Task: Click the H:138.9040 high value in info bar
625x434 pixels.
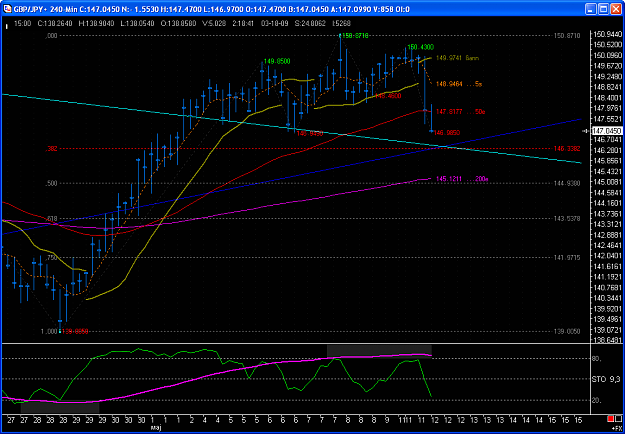Action: coord(94,24)
